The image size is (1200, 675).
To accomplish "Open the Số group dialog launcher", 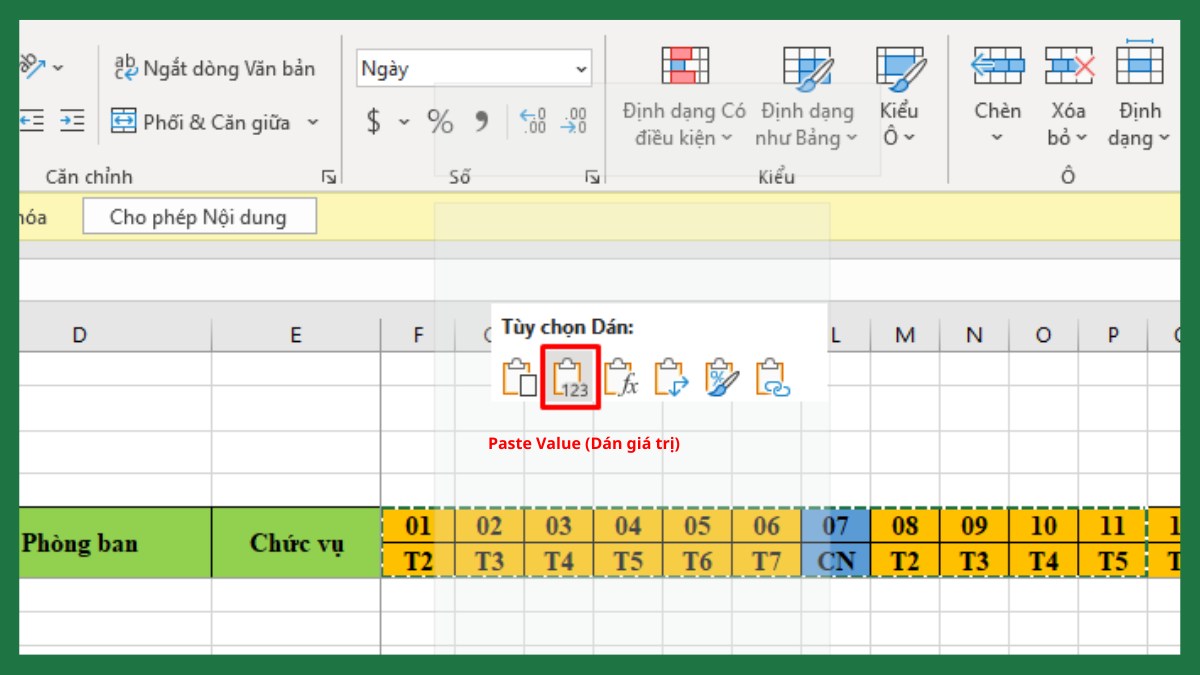I will [x=593, y=177].
